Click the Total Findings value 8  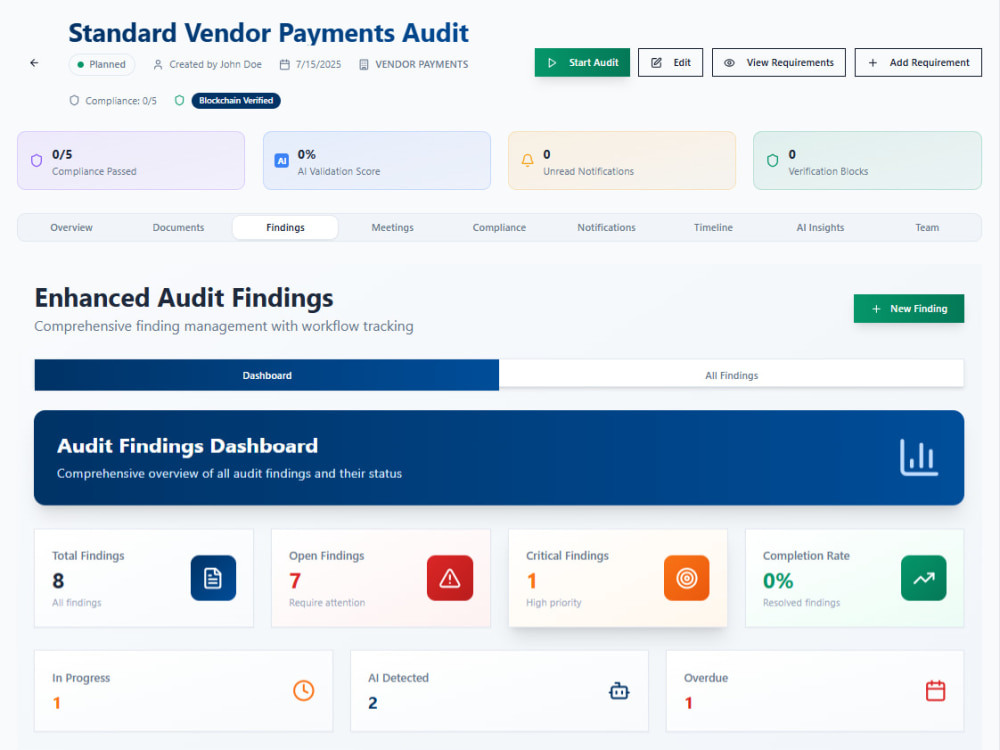(x=58, y=581)
